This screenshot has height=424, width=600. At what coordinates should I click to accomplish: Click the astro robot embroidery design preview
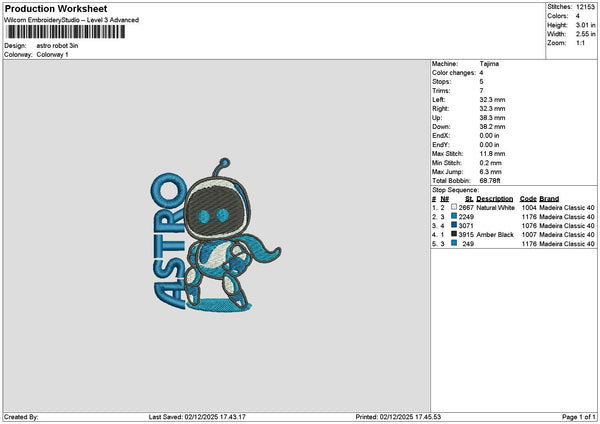(x=216, y=235)
